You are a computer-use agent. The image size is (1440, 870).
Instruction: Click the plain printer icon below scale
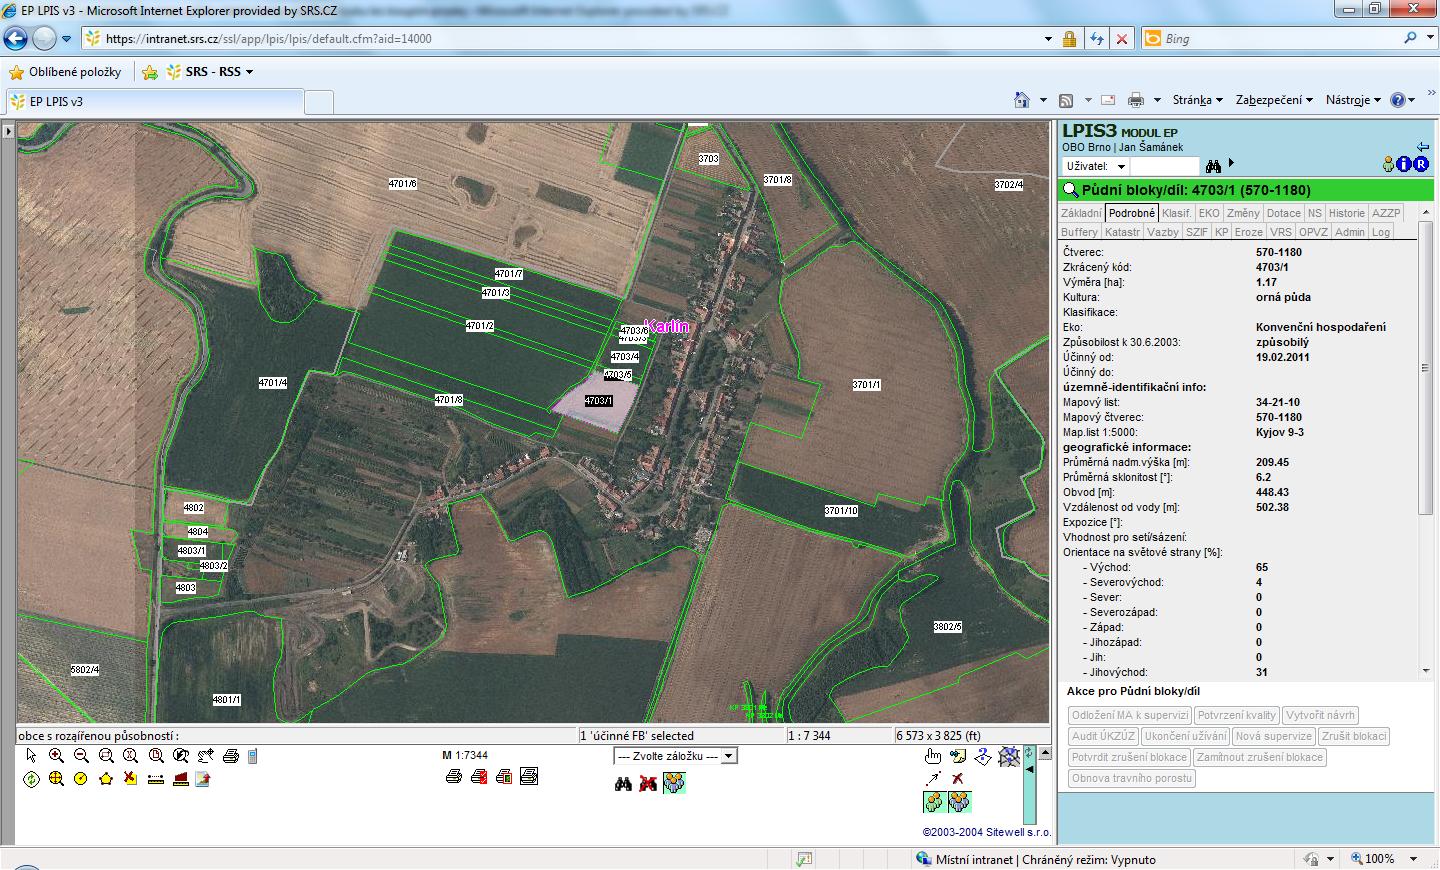(x=454, y=776)
